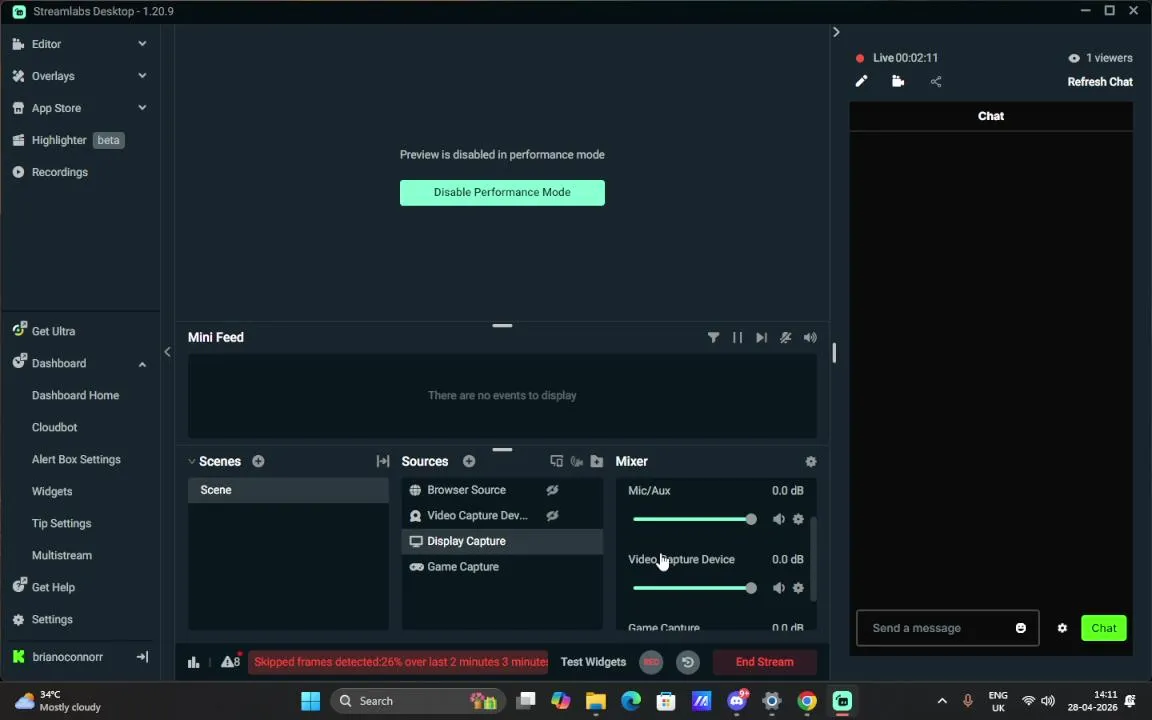Open the Overlays sidebar item

pos(53,76)
